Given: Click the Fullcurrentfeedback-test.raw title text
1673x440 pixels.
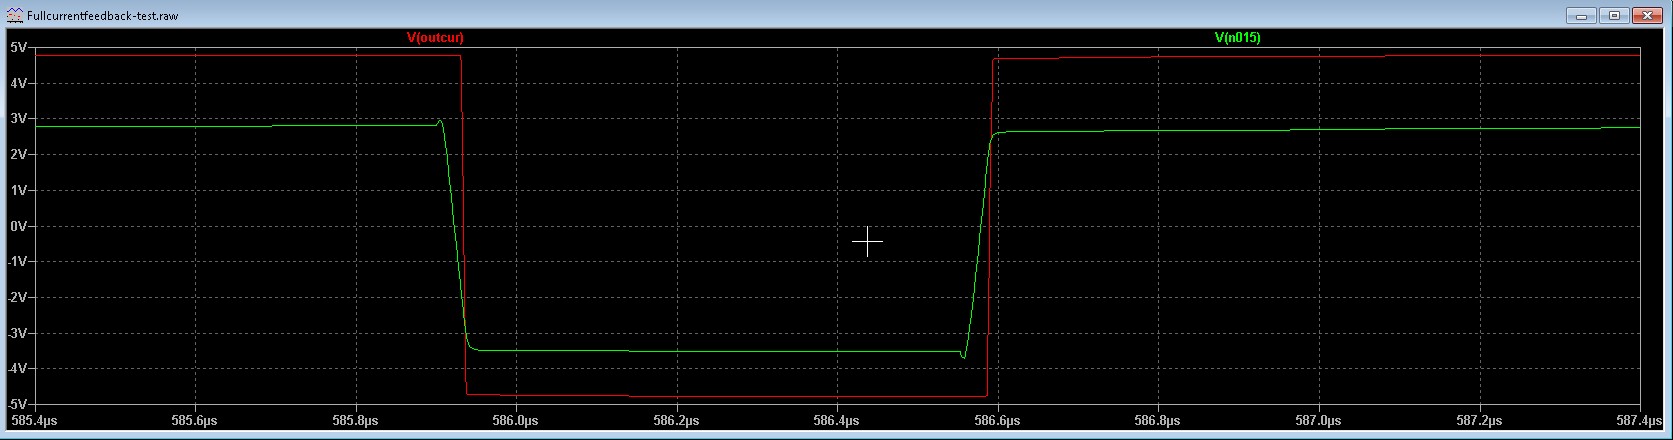Looking at the screenshot, I should (103, 17).
